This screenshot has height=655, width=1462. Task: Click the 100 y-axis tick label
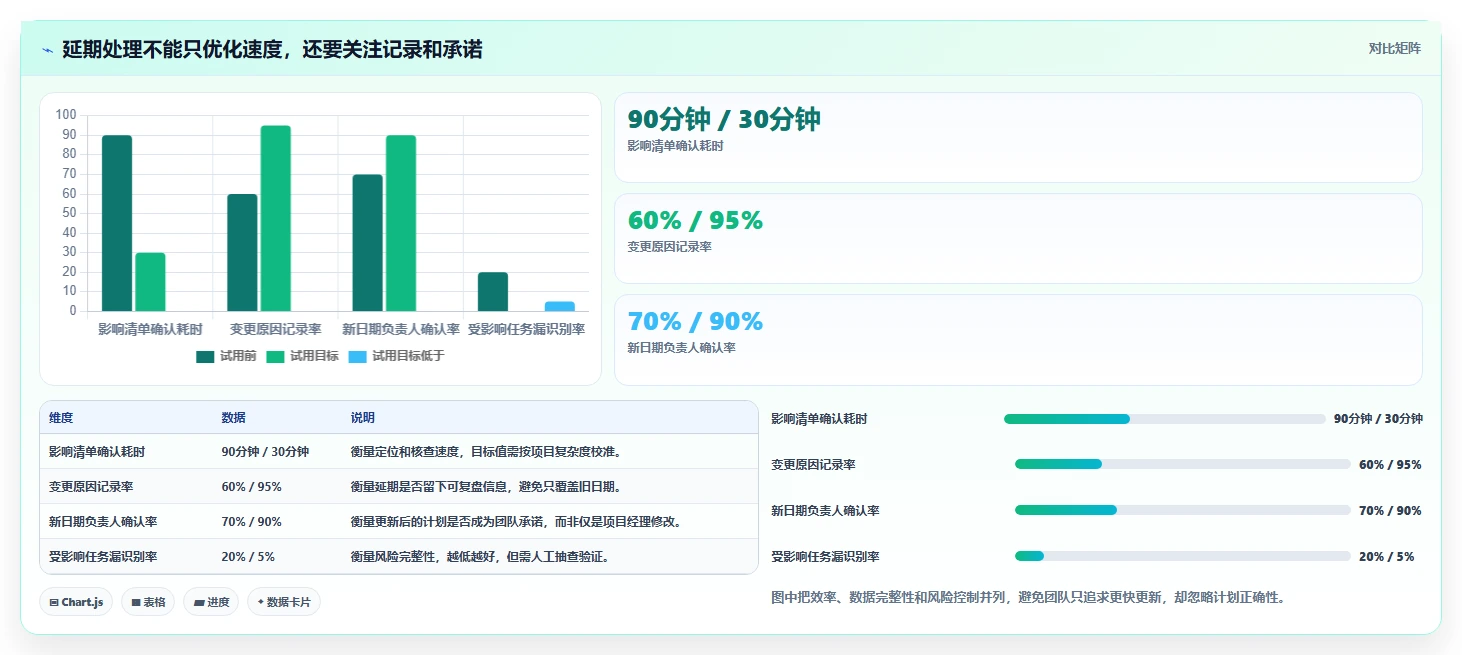pyautogui.click(x=66, y=115)
